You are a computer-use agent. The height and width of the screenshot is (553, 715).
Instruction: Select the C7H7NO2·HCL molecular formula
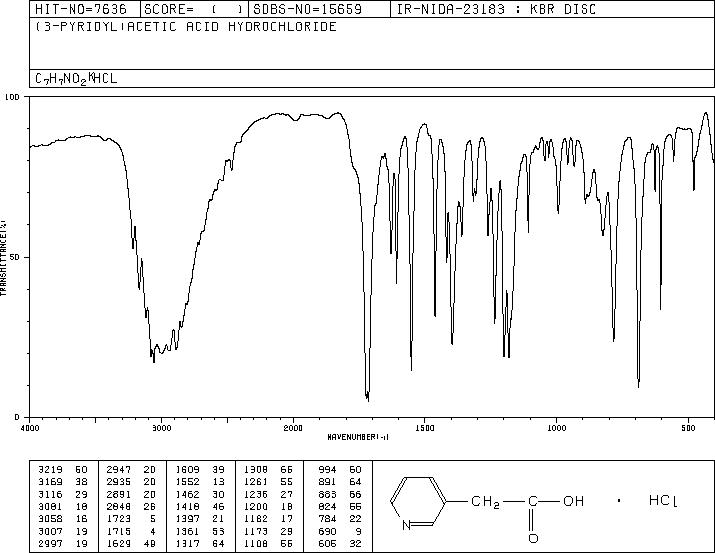(76, 78)
